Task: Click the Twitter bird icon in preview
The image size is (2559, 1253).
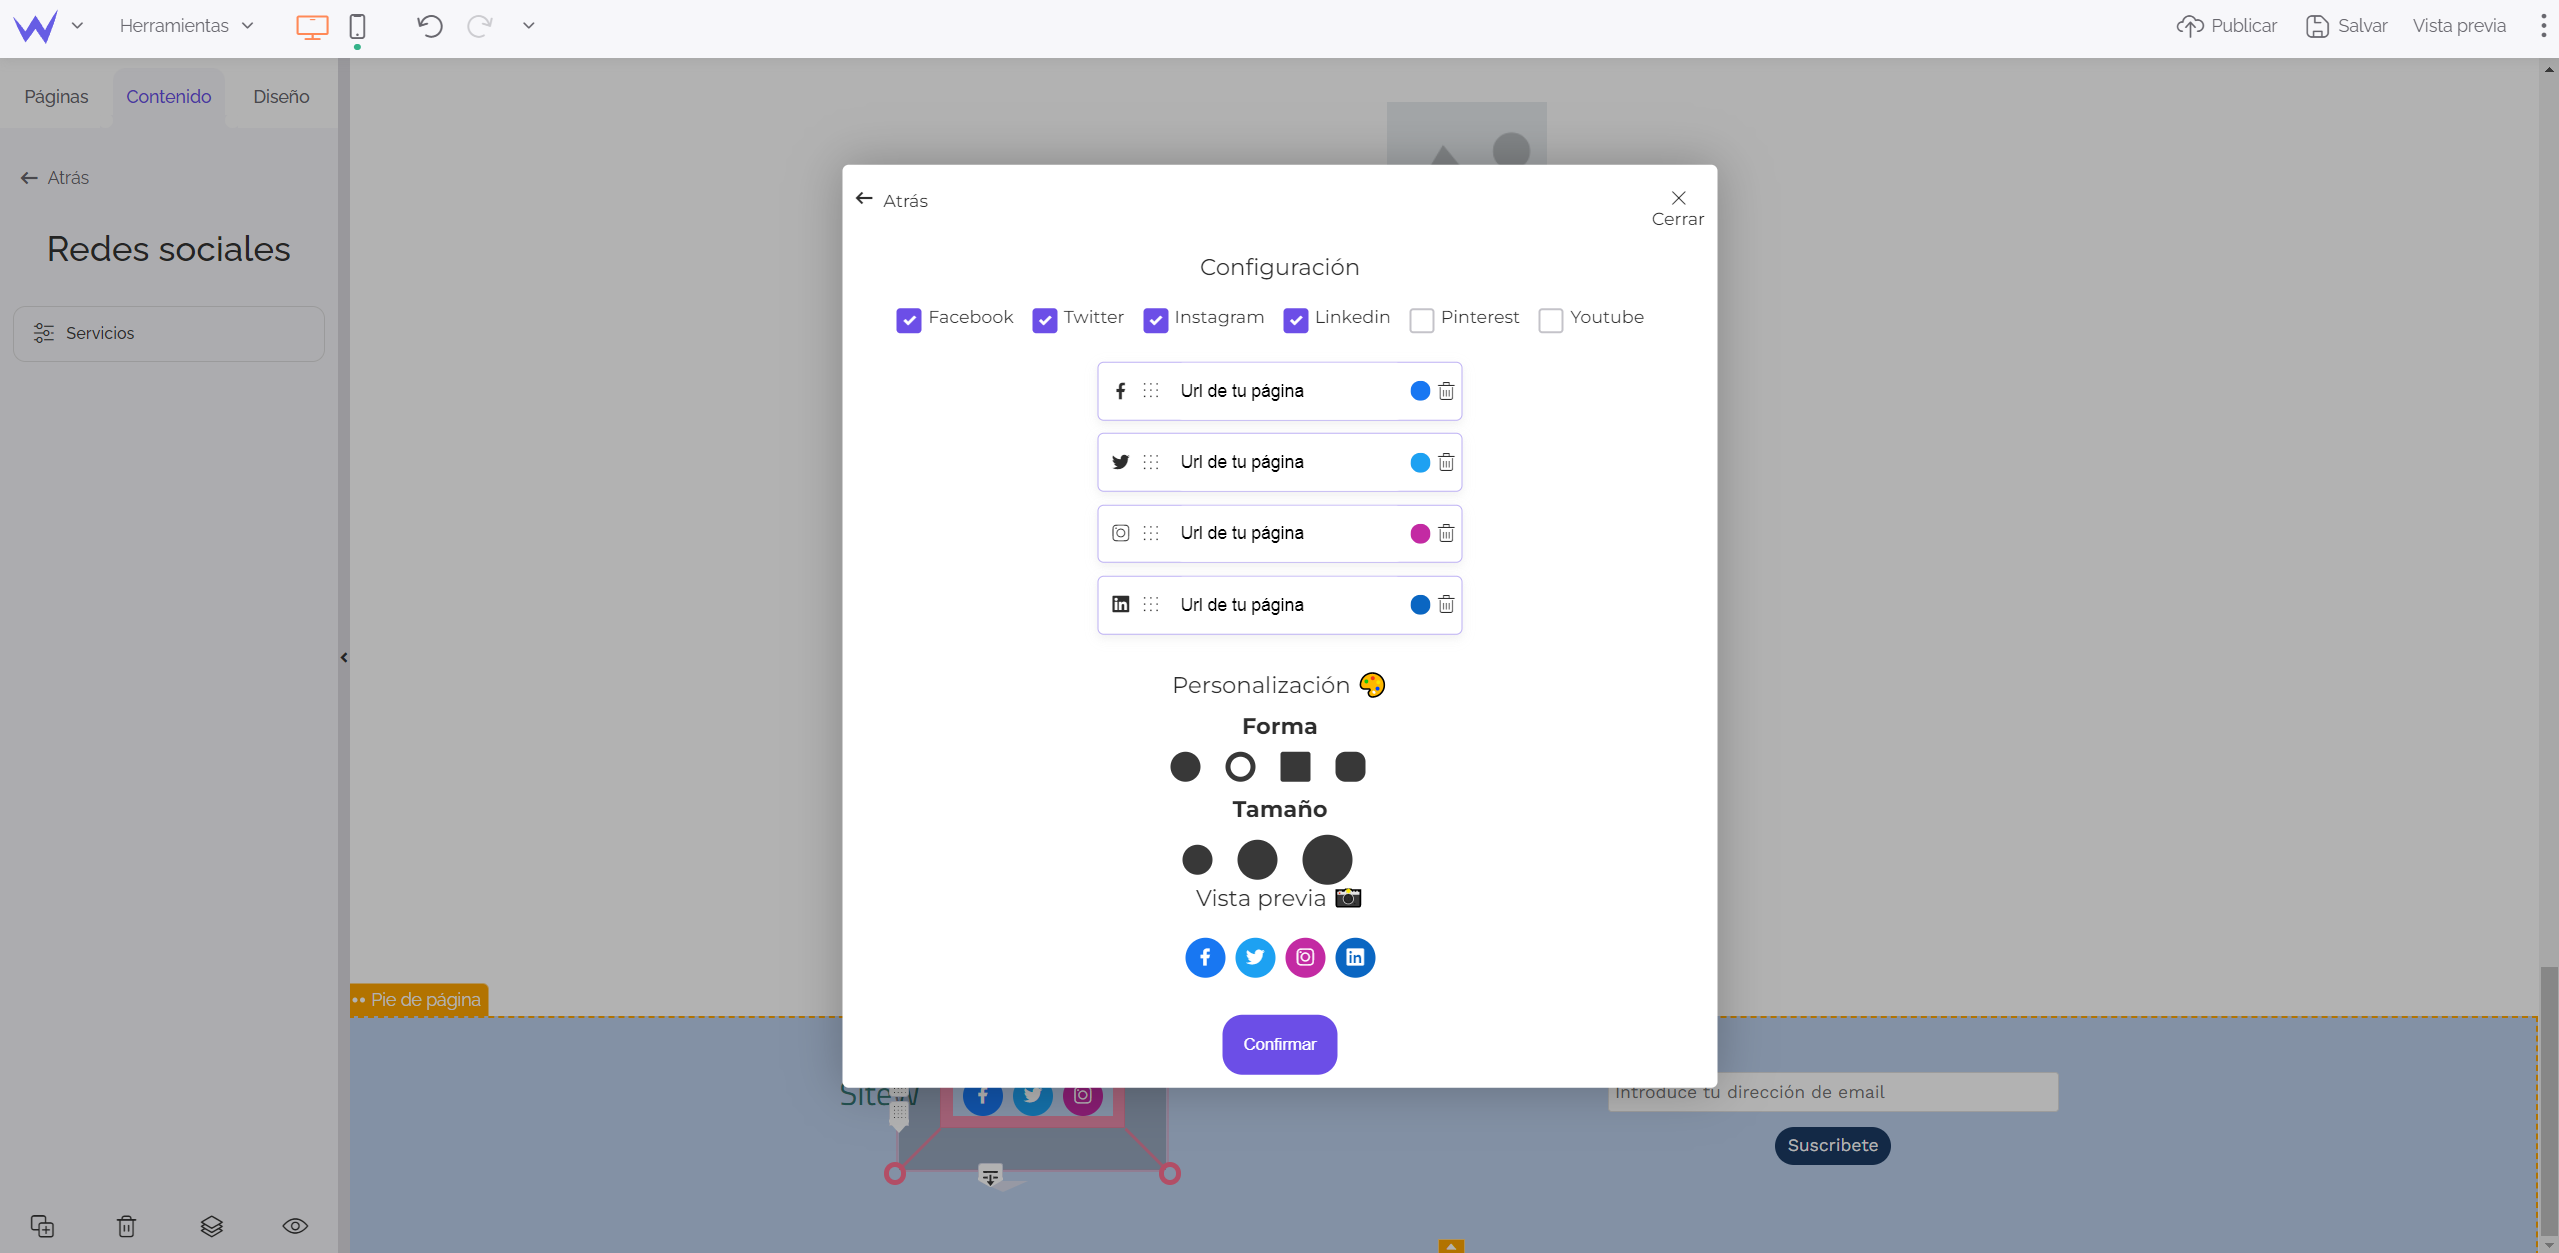Action: (x=1253, y=958)
